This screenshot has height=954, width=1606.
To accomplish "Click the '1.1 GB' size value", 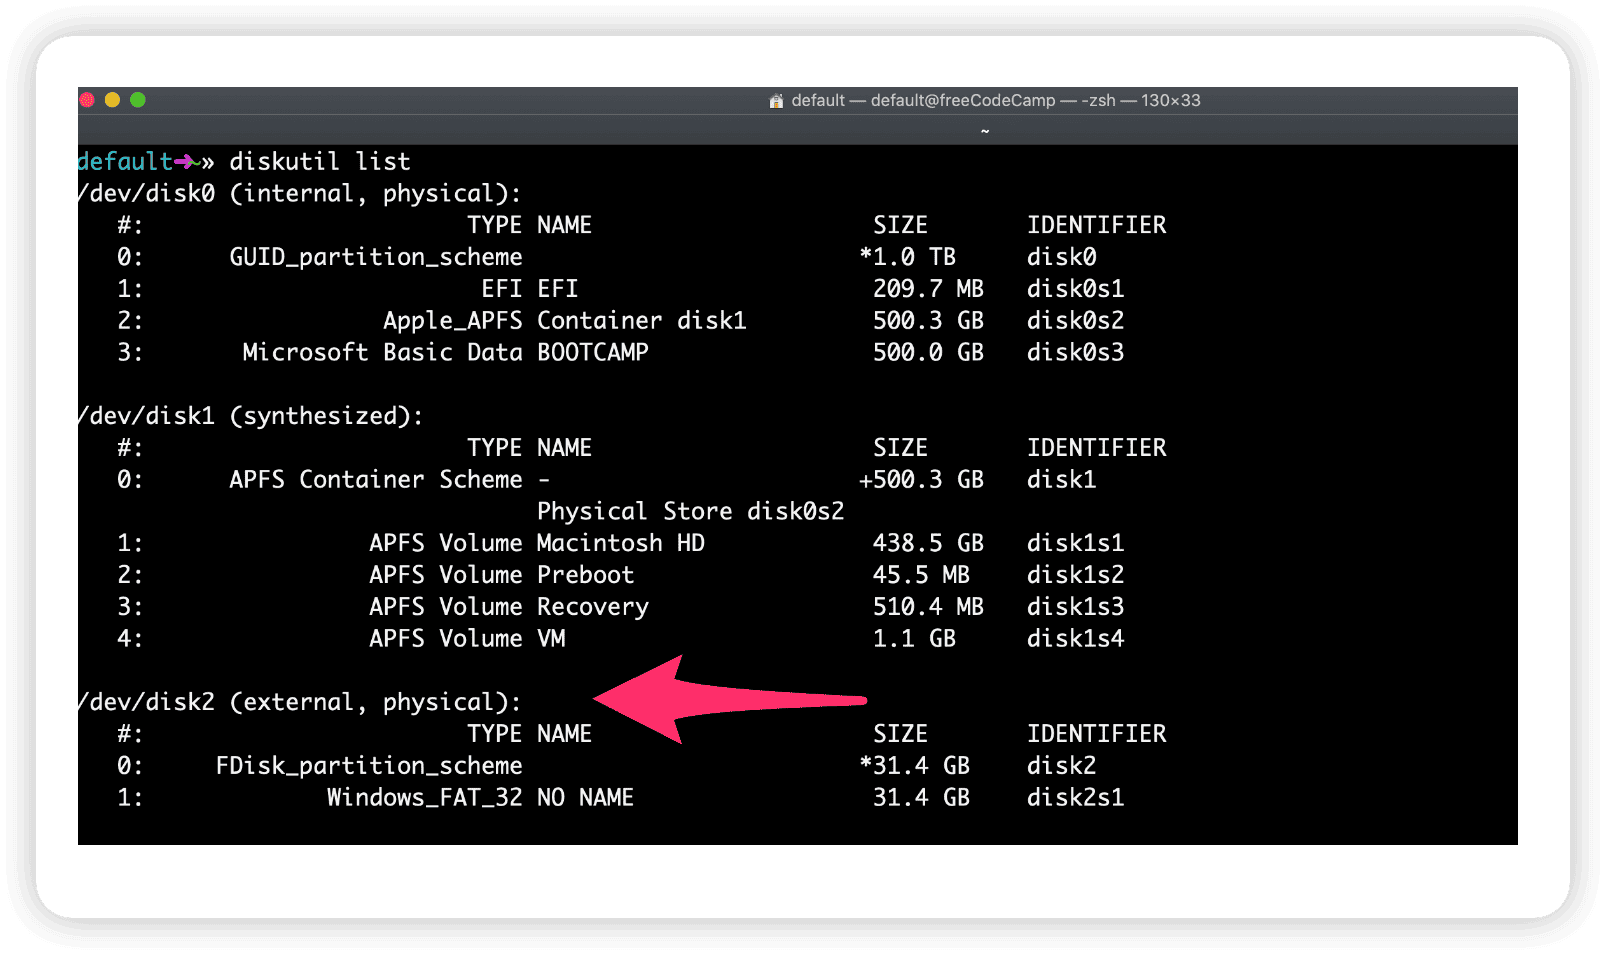I will coord(915,639).
